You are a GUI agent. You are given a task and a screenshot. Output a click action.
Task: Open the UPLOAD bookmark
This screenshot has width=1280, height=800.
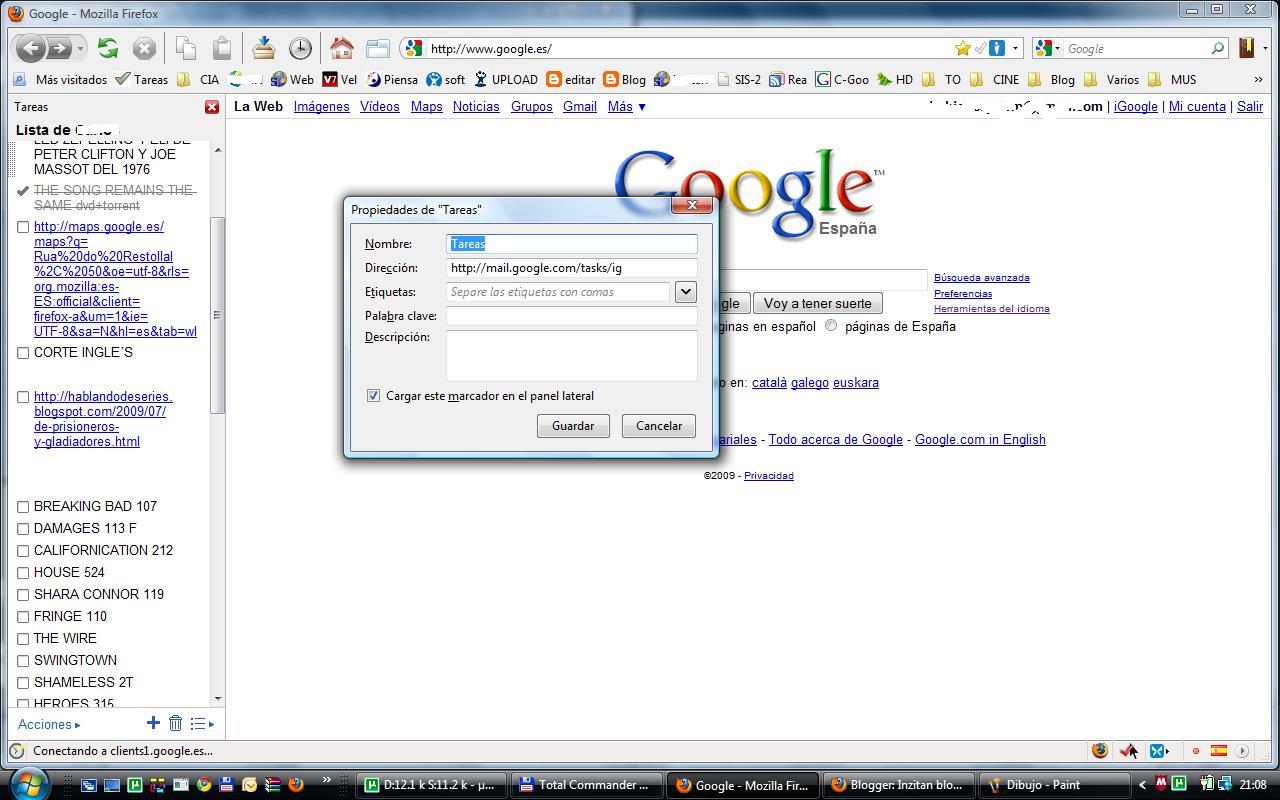tap(506, 79)
